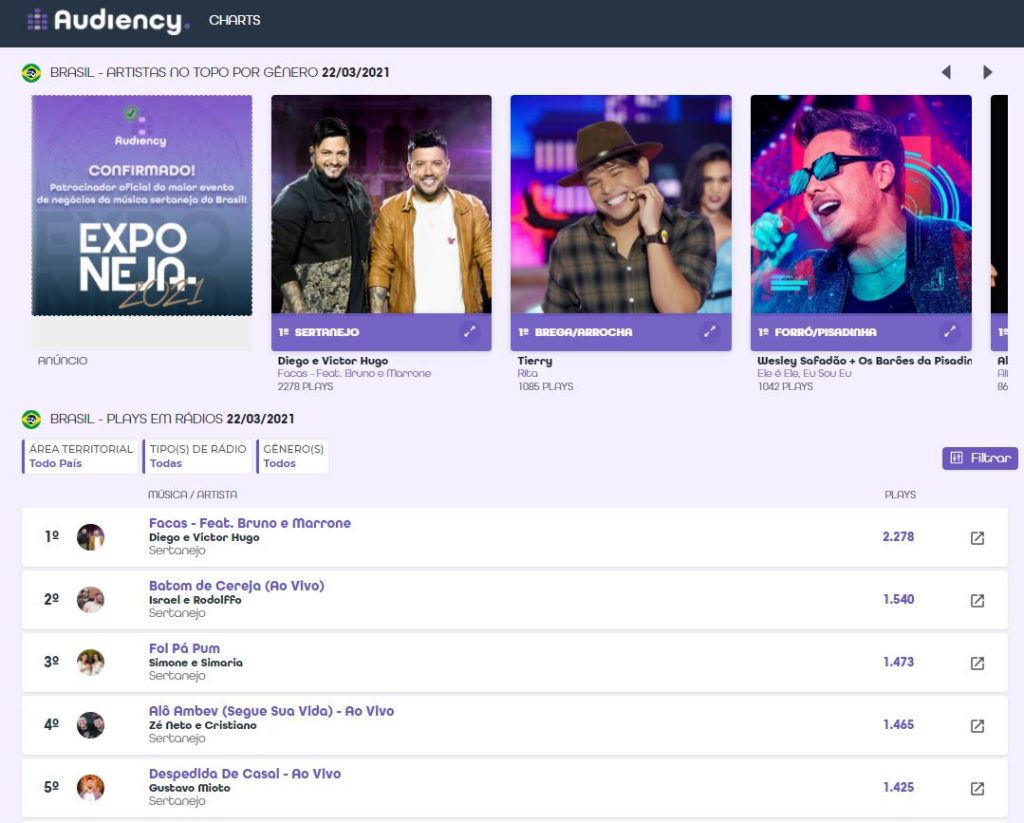Image resolution: width=1024 pixels, height=823 pixels.
Task: Go to next genre artists carousel arrow
Action: click(987, 72)
